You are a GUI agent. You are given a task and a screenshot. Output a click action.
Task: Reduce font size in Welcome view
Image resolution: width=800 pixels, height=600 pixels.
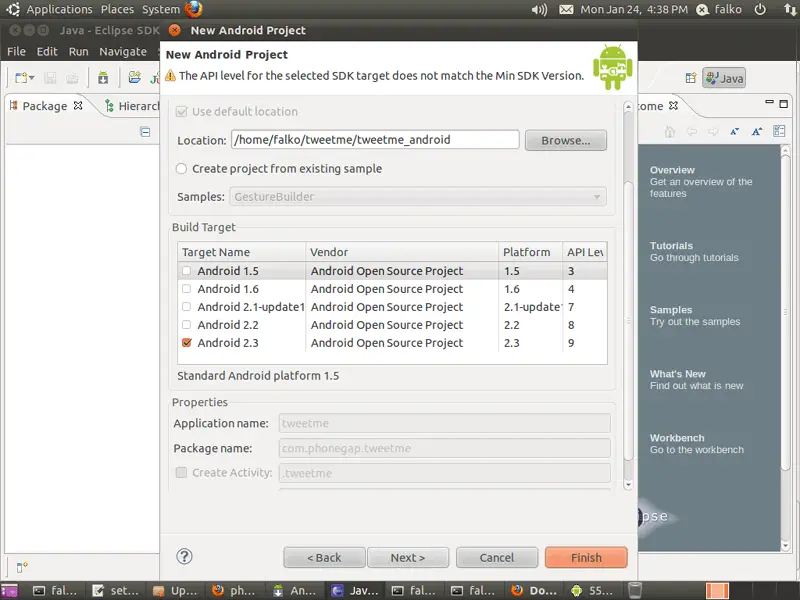coord(735,132)
